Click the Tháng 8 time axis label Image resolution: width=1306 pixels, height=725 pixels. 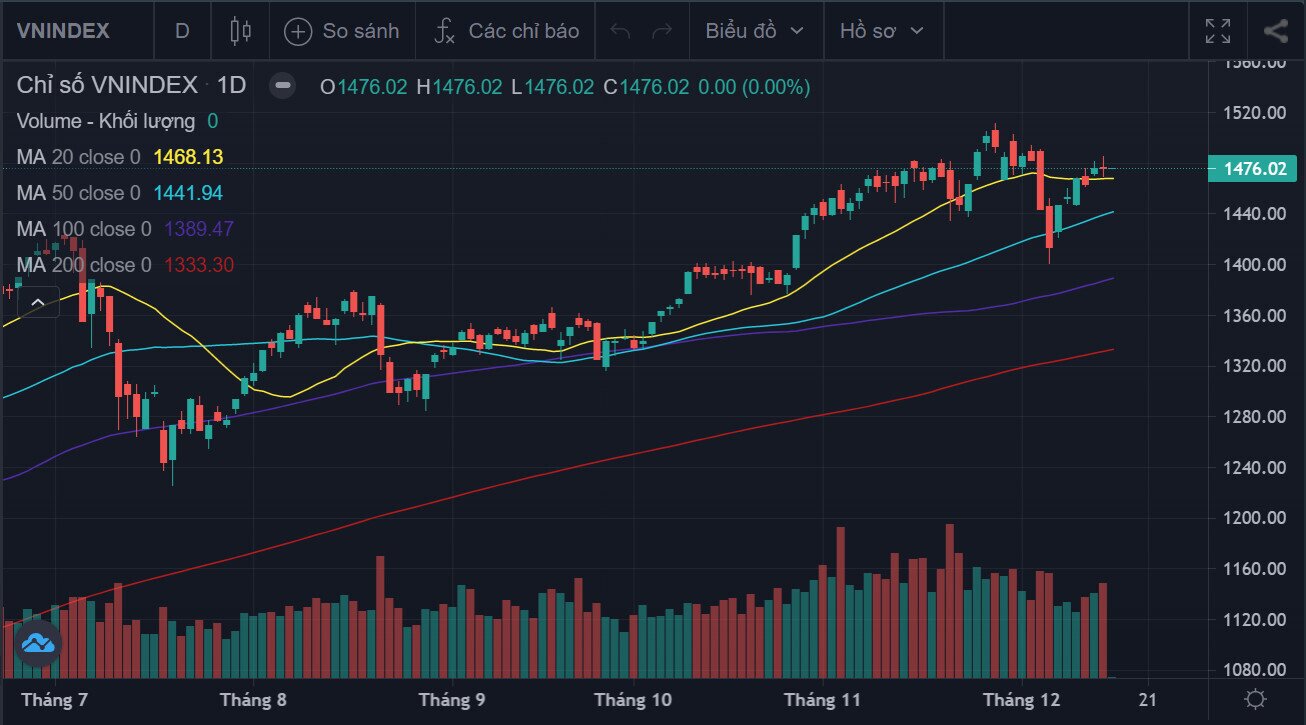click(253, 699)
